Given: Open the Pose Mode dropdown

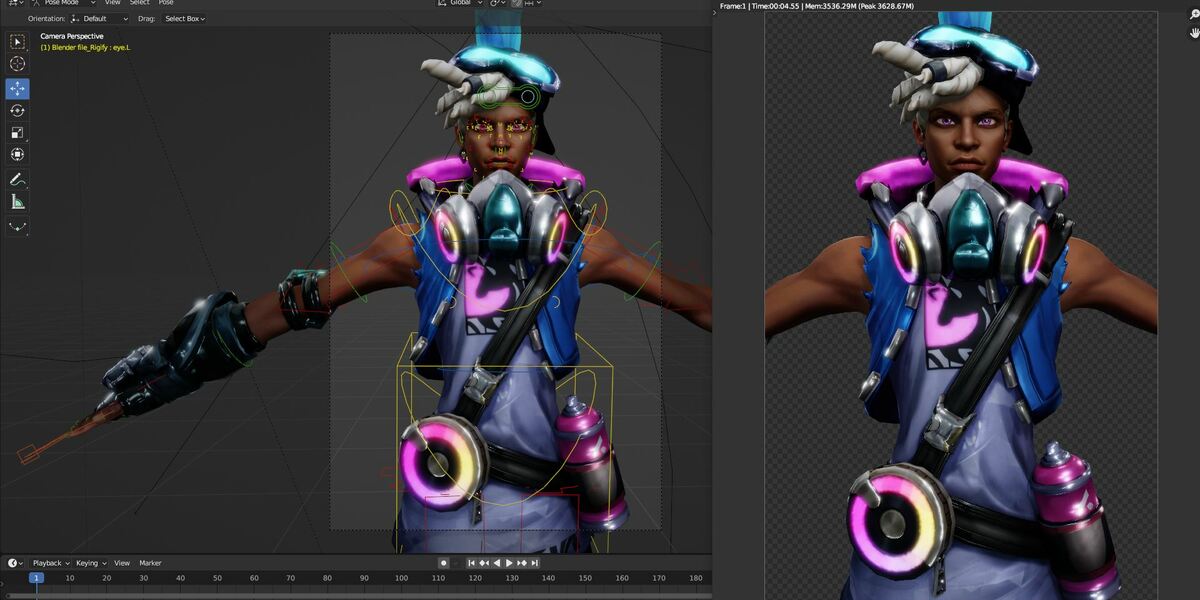Looking at the screenshot, I should [x=64, y=3].
